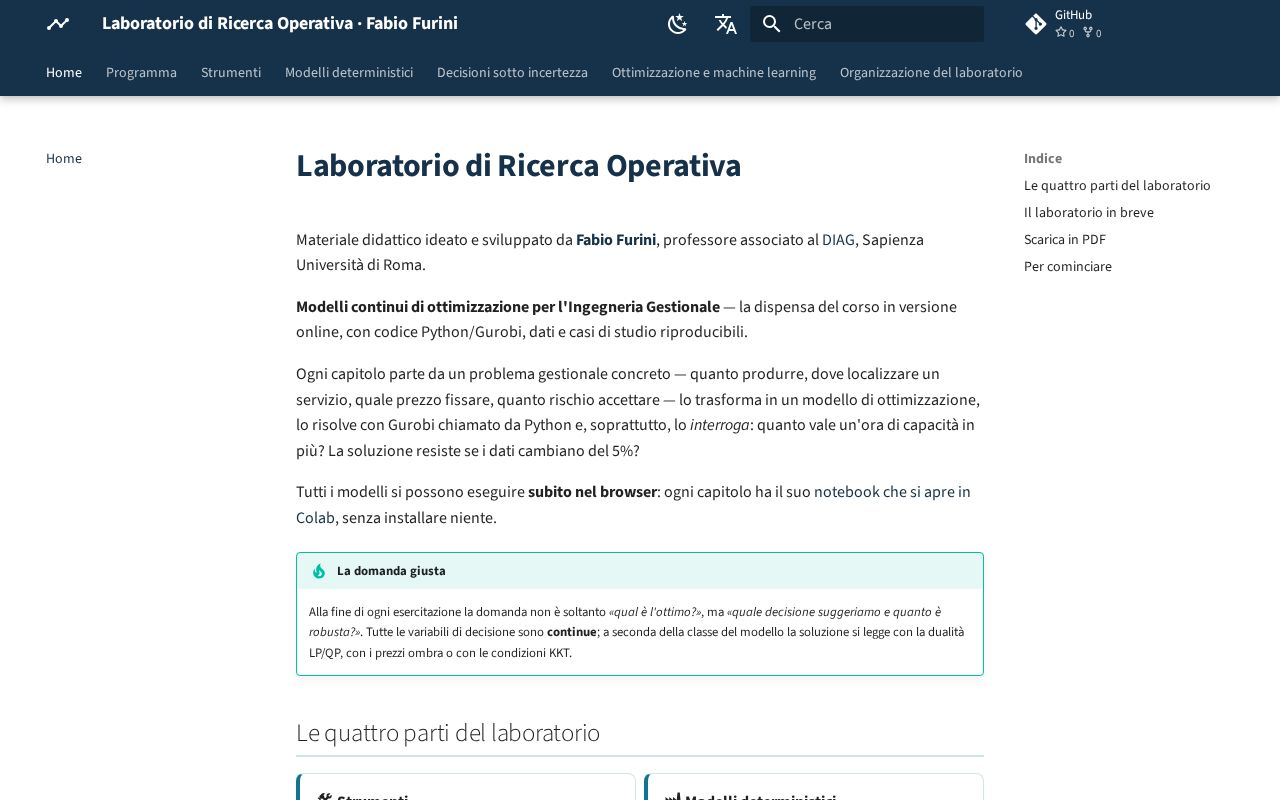Click Home in the left sidebar
The image size is (1280, 800).
point(64,158)
